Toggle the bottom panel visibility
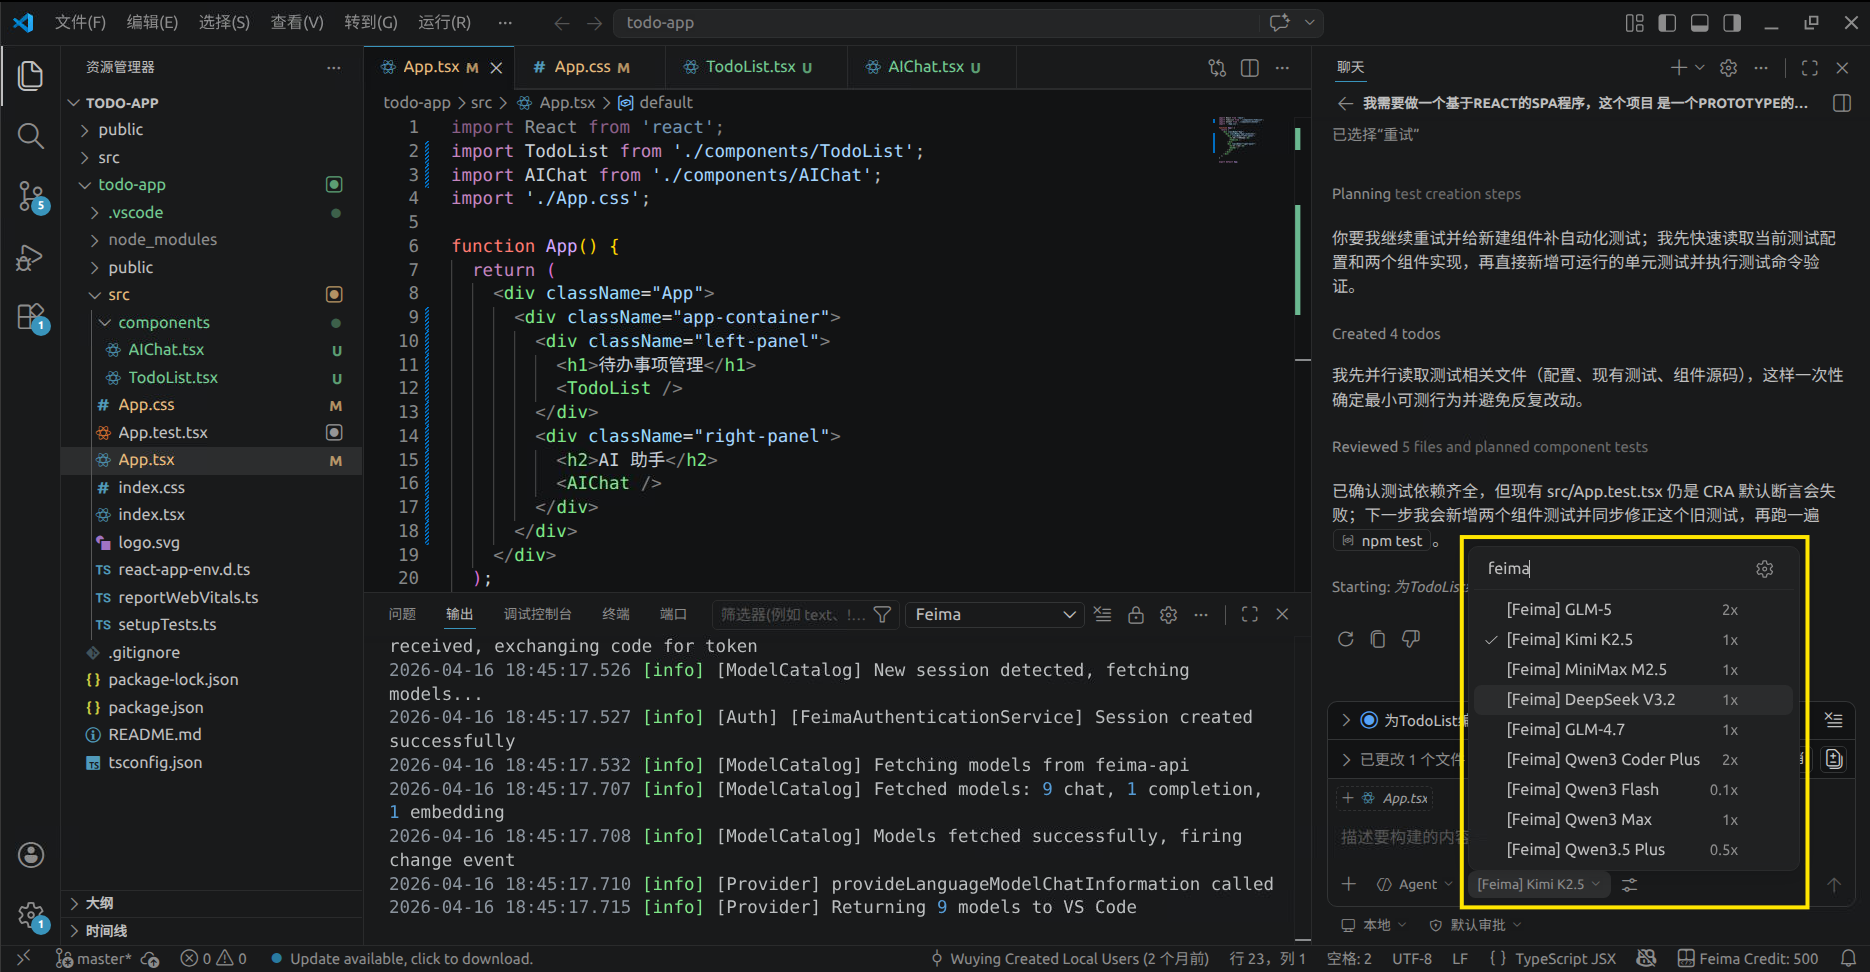The image size is (1870, 972). (1700, 23)
